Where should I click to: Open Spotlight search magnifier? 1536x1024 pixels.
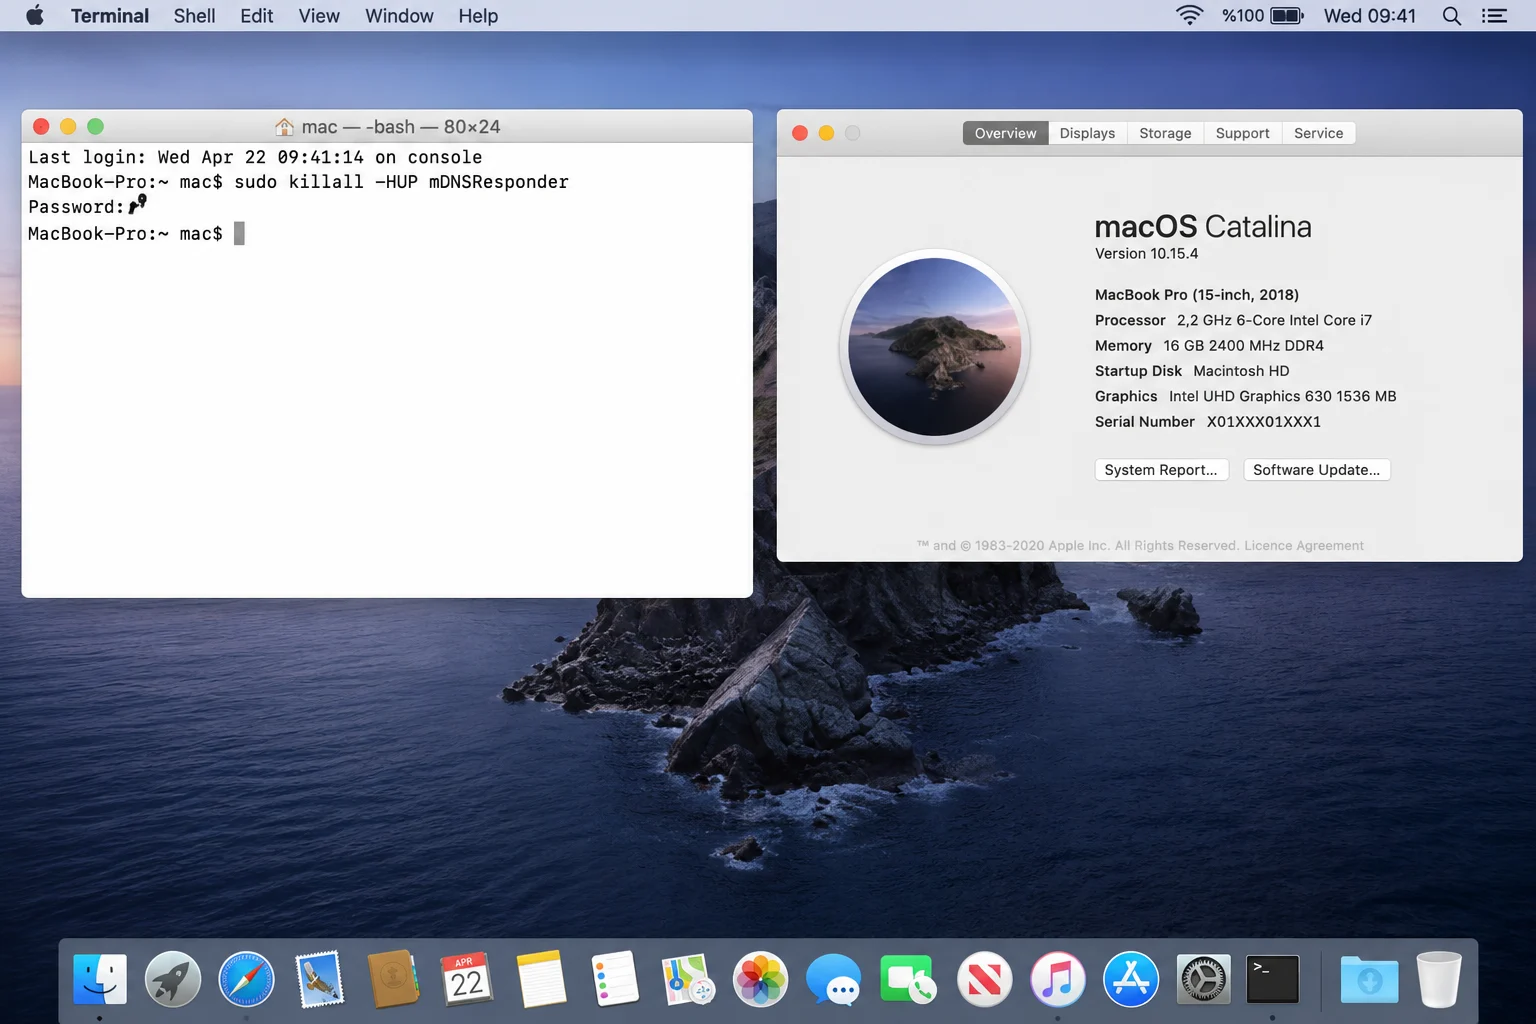[1451, 15]
